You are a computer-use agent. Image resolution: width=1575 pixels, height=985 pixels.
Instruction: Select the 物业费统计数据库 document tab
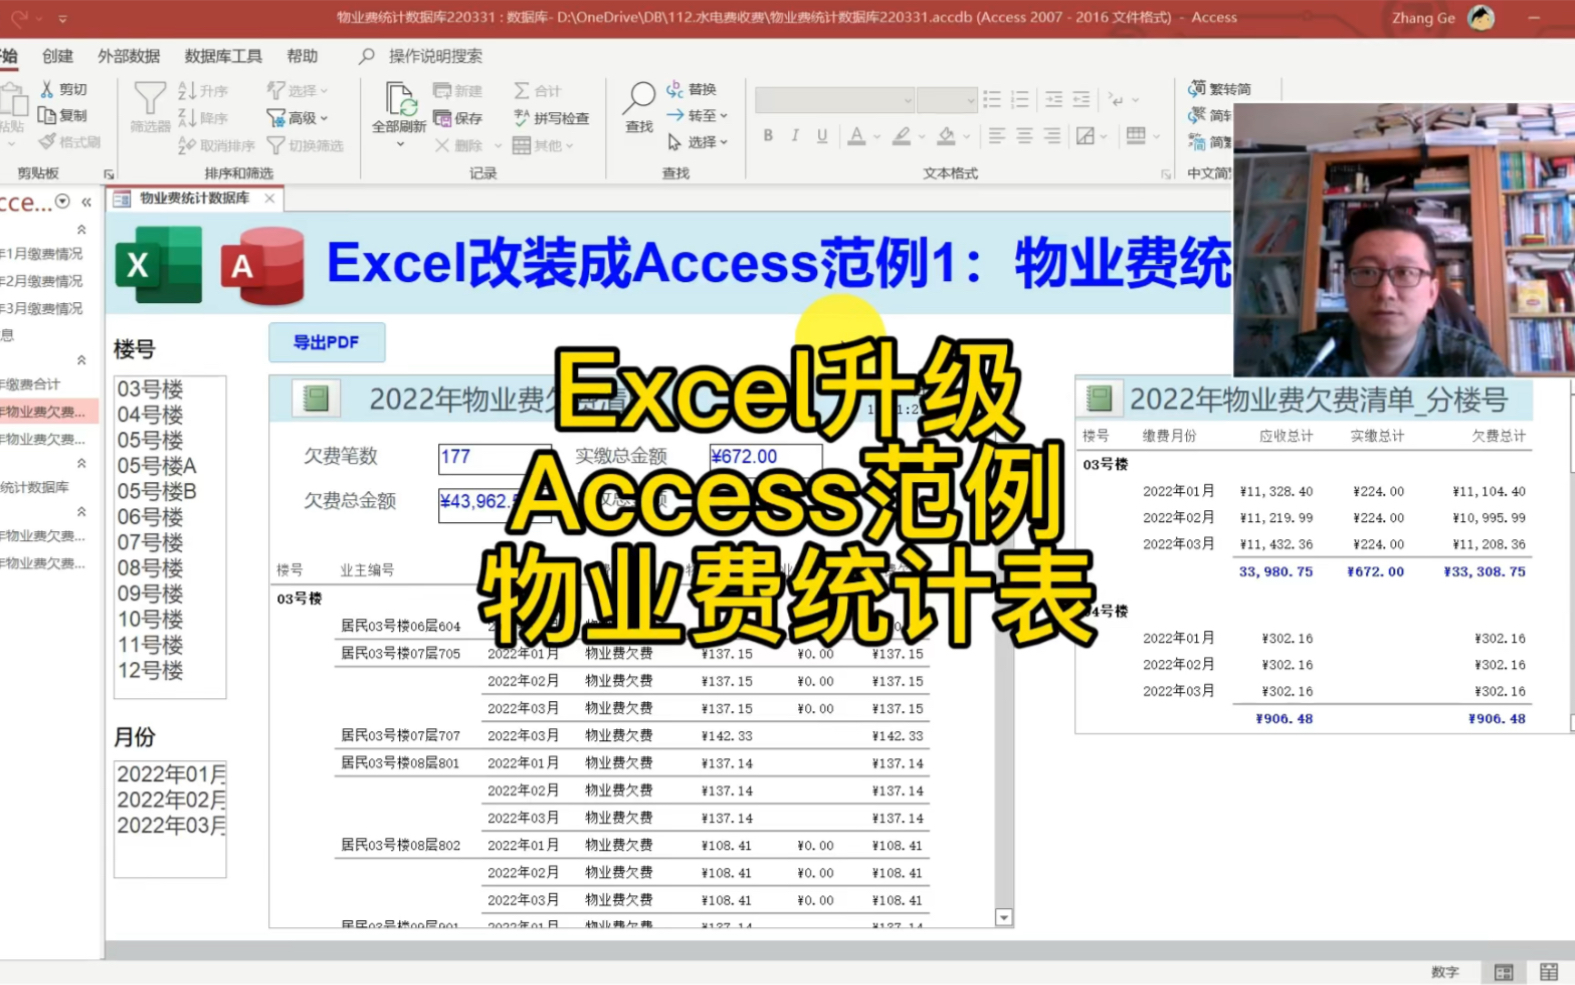[194, 198]
